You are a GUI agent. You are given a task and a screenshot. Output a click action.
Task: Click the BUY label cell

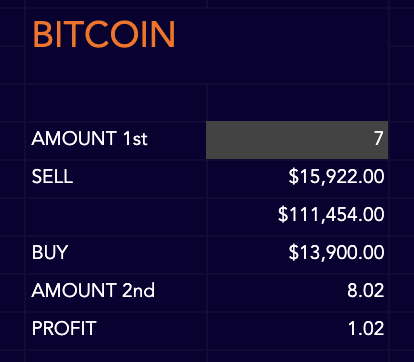(x=116, y=255)
